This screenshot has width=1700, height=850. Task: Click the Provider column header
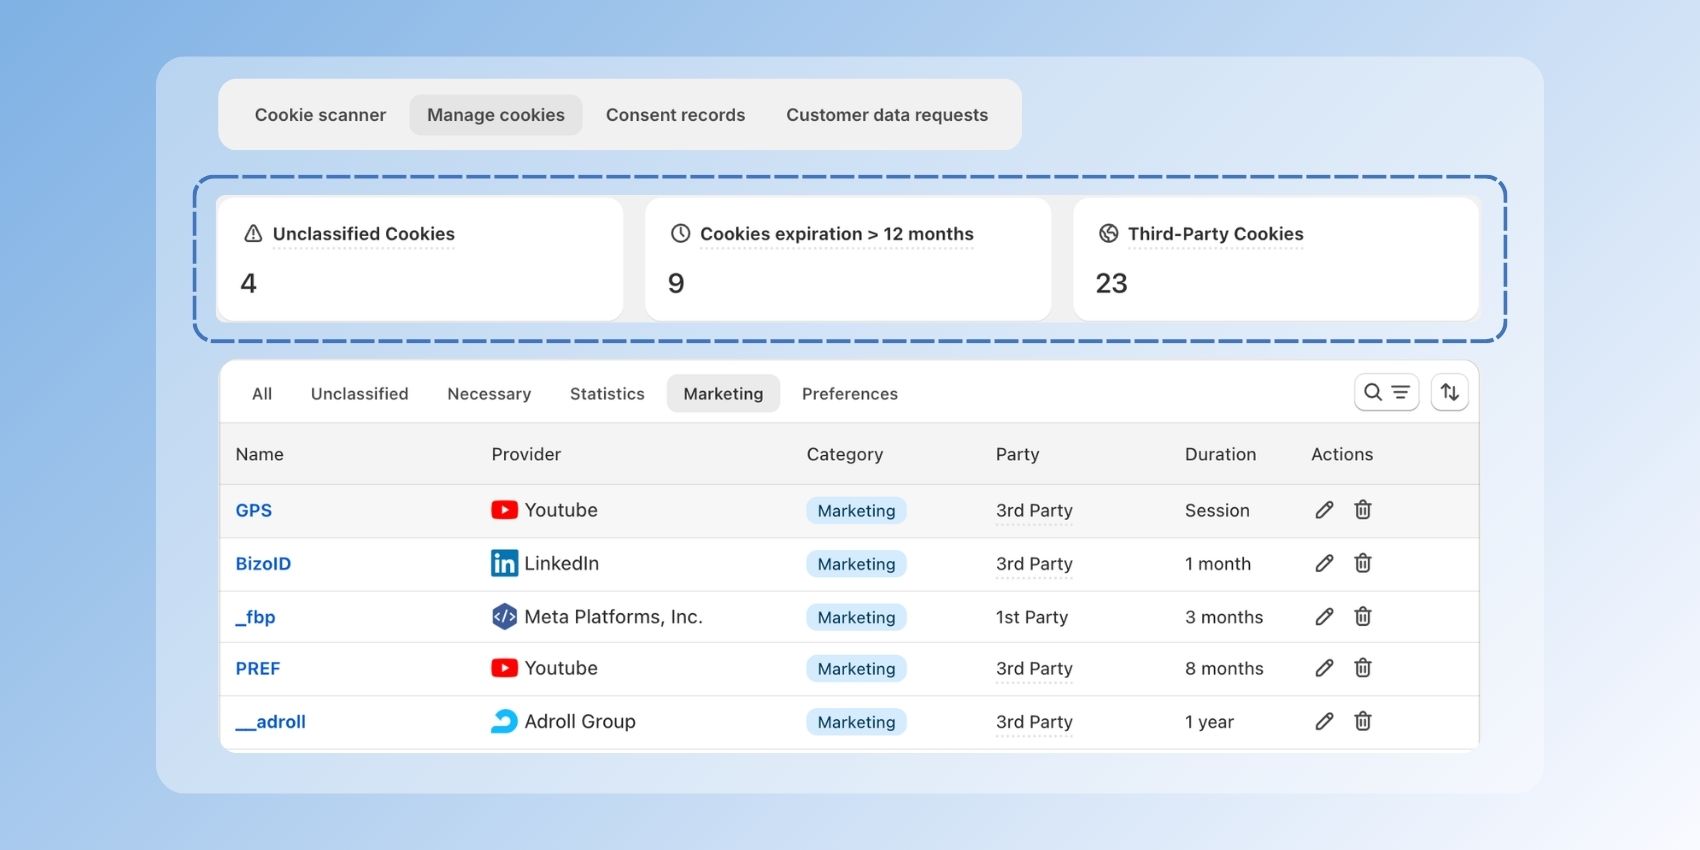[x=526, y=454]
